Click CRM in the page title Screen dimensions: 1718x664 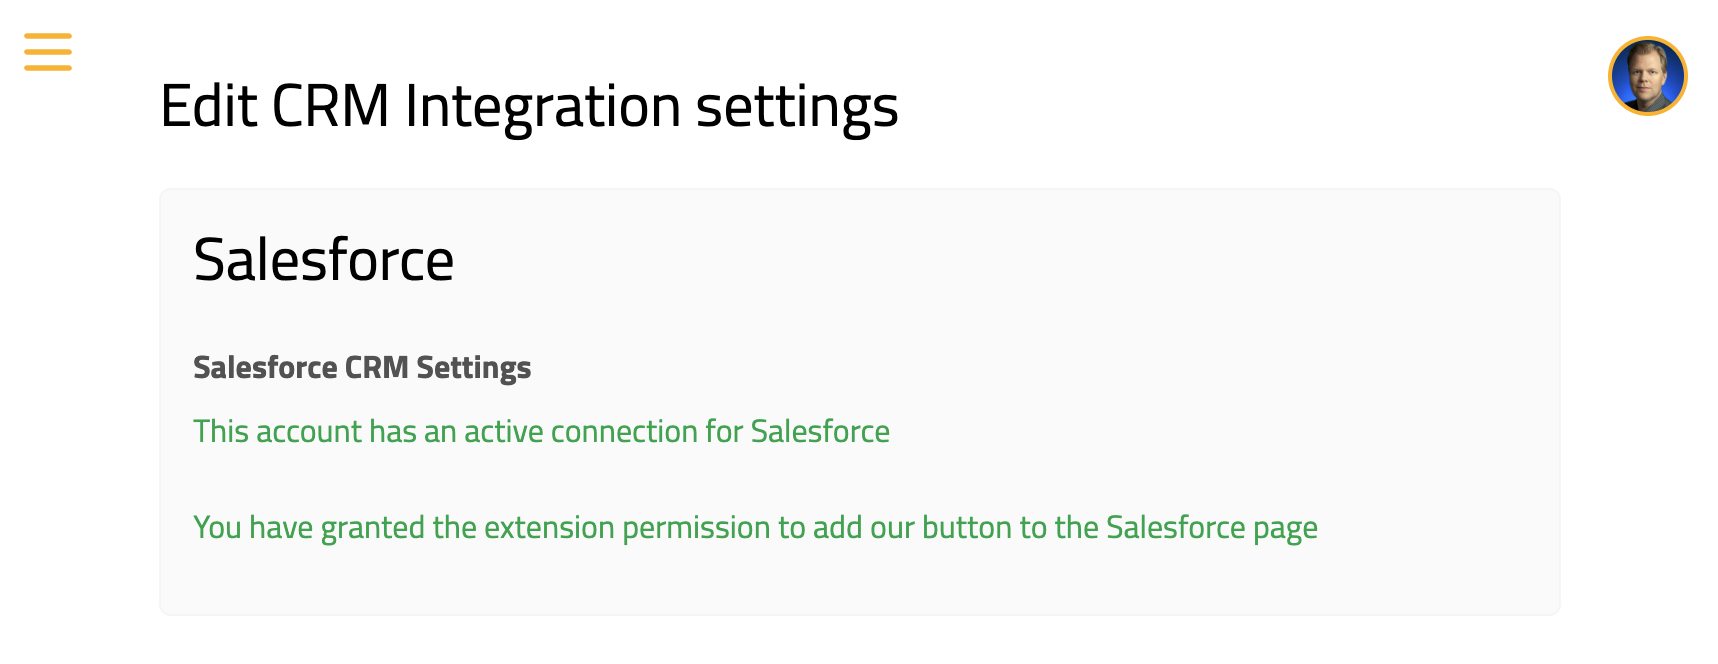pos(330,106)
